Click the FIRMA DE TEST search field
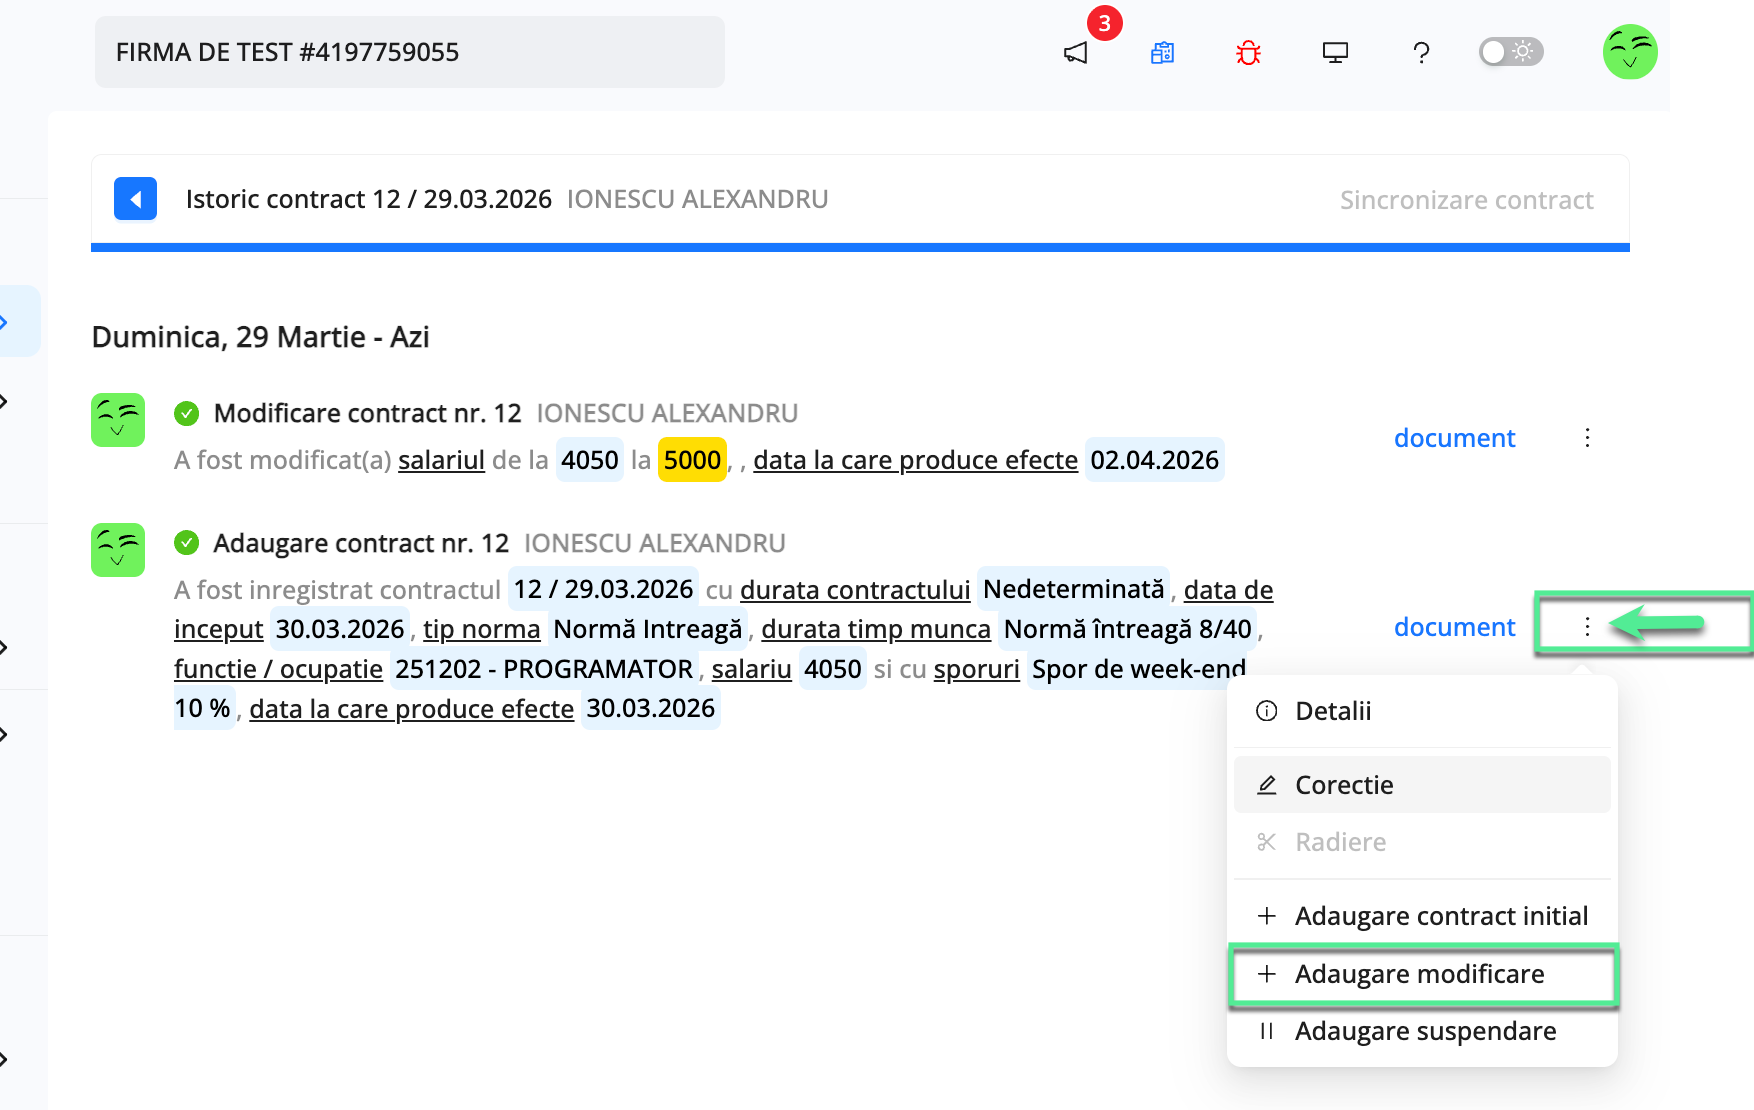 (x=409, y=51)
